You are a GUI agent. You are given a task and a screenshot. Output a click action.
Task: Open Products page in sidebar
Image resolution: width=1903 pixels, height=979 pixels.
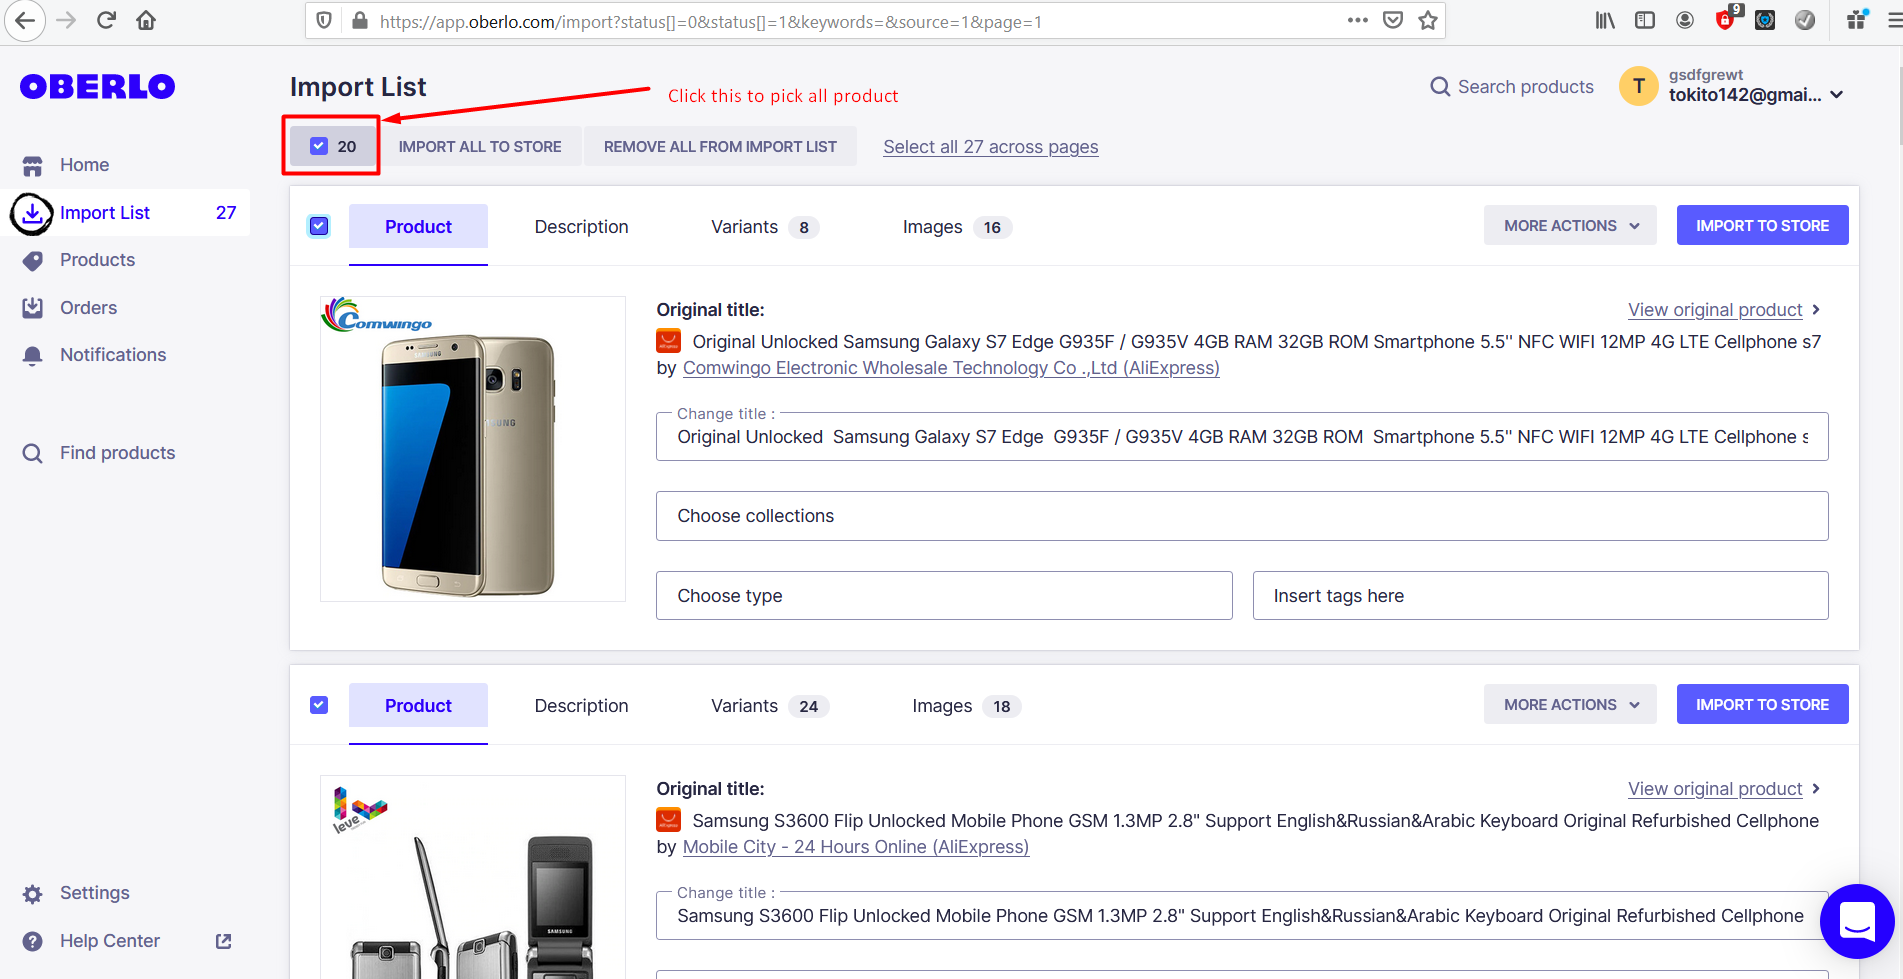pyautogui.click(x=97, y=260)
